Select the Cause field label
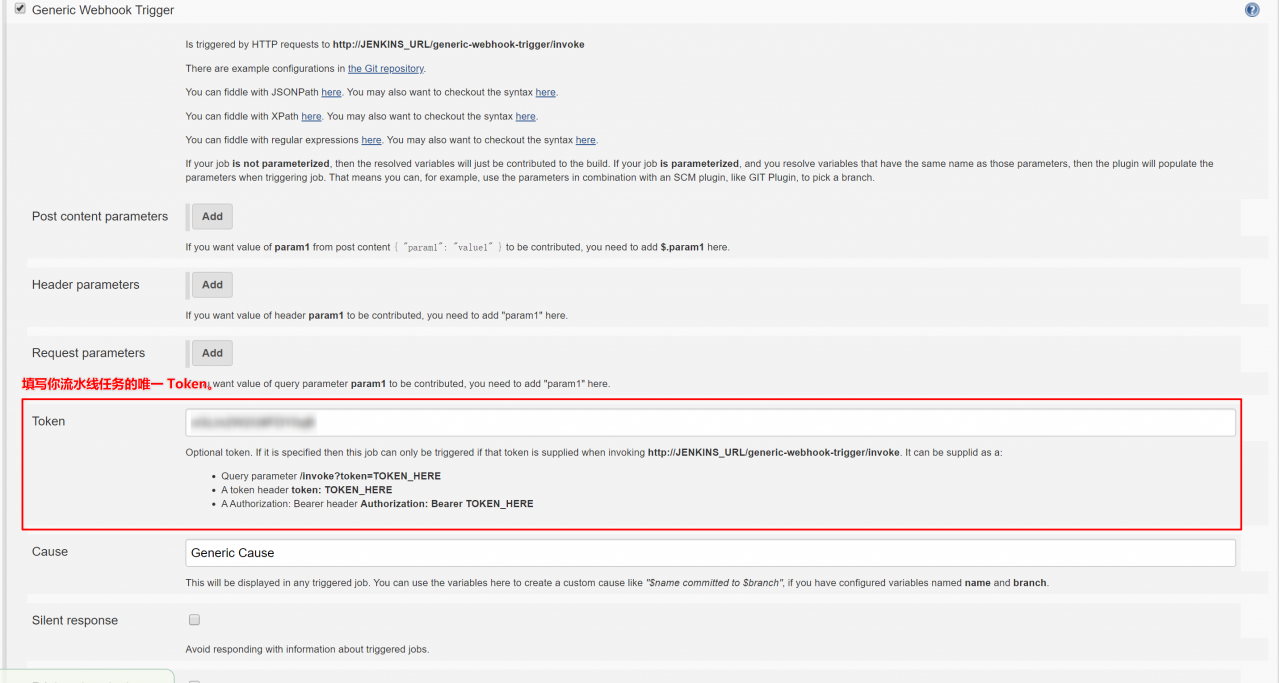 (x=50, y=552)
